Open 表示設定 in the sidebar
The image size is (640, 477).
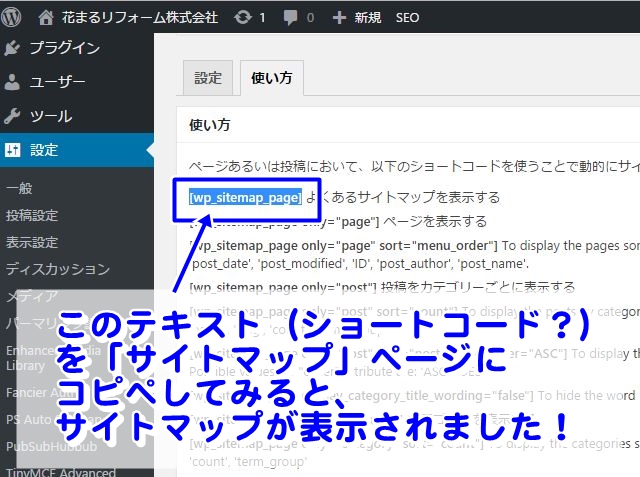[32, 242]
